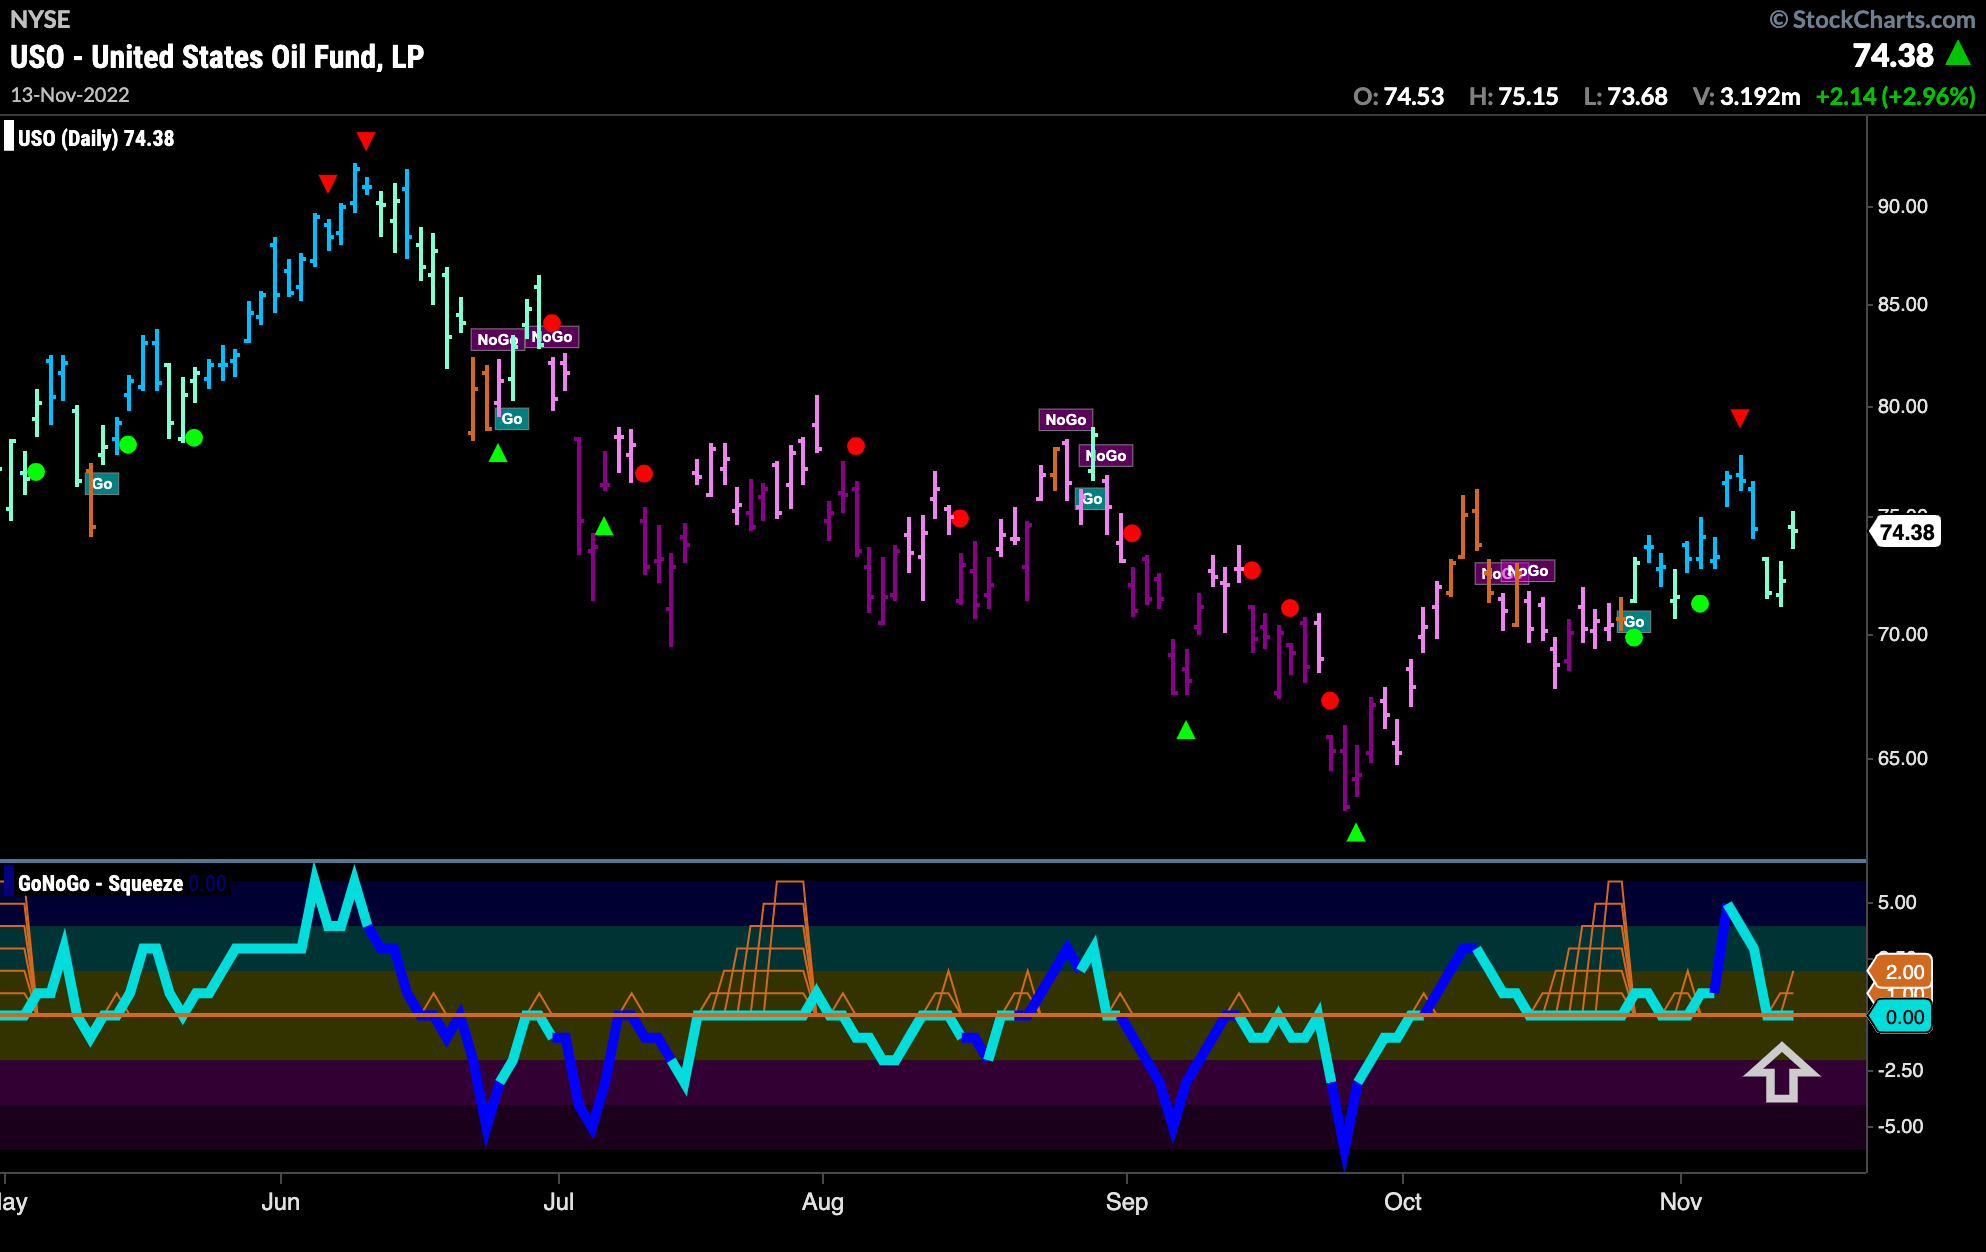Click the red dot above the late-June NoGo labels

click(x=552, y=323)
